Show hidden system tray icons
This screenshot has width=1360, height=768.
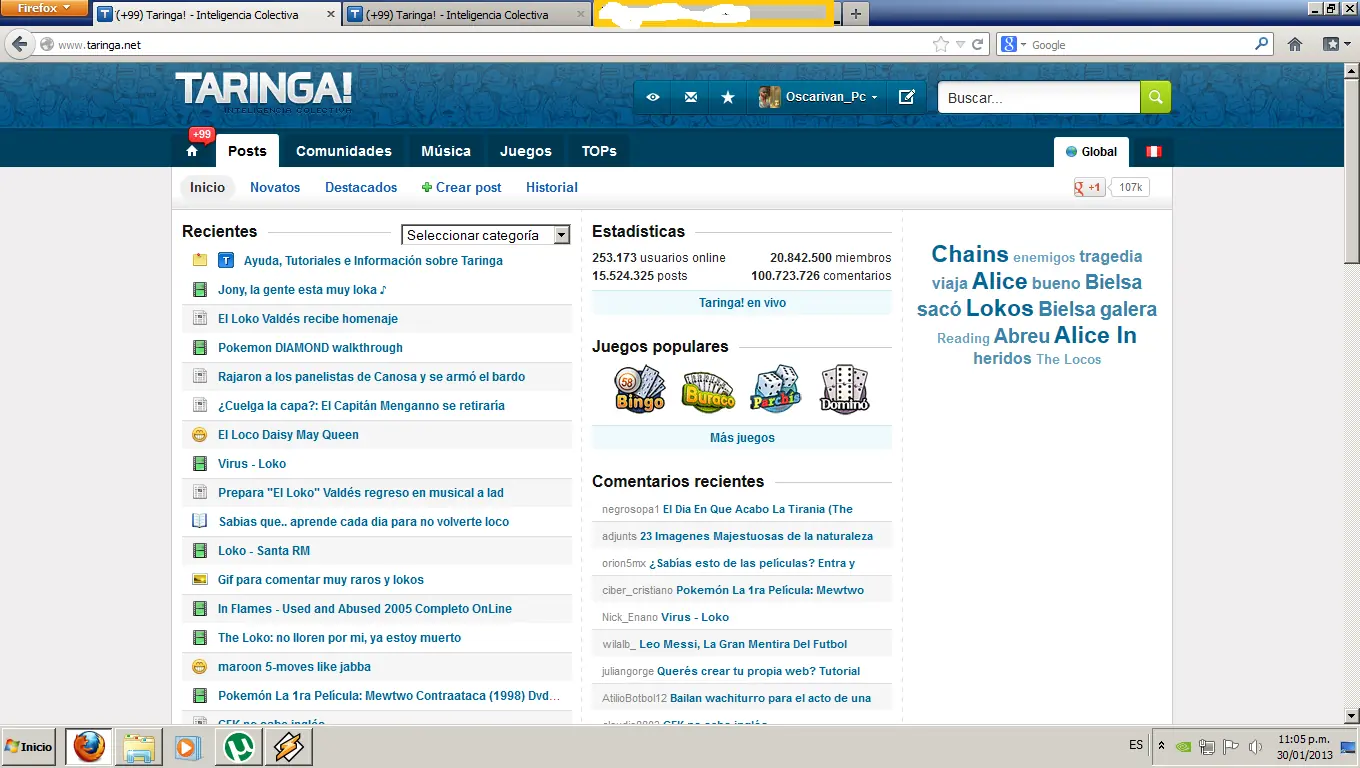pyautogui.click(x=1161, y=746)
